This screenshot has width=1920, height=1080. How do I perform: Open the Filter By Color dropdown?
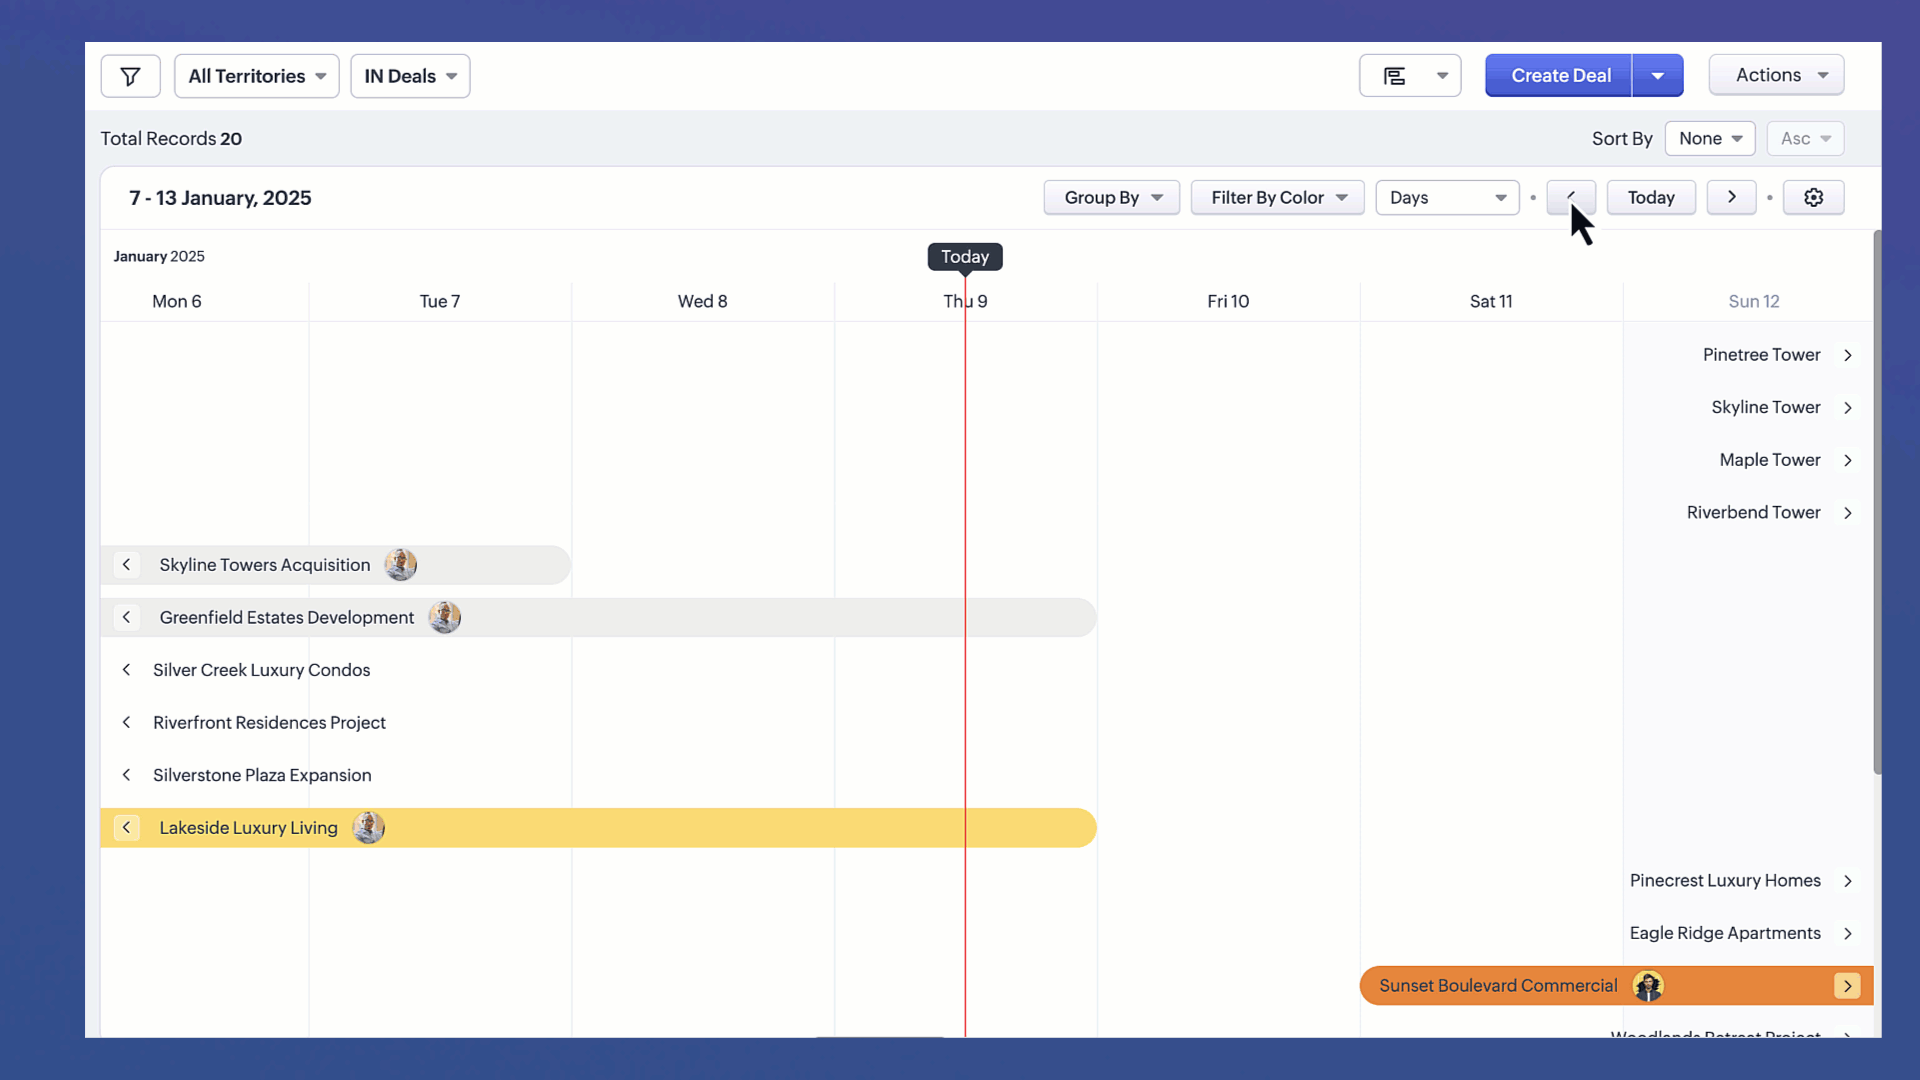point(1277,198)
